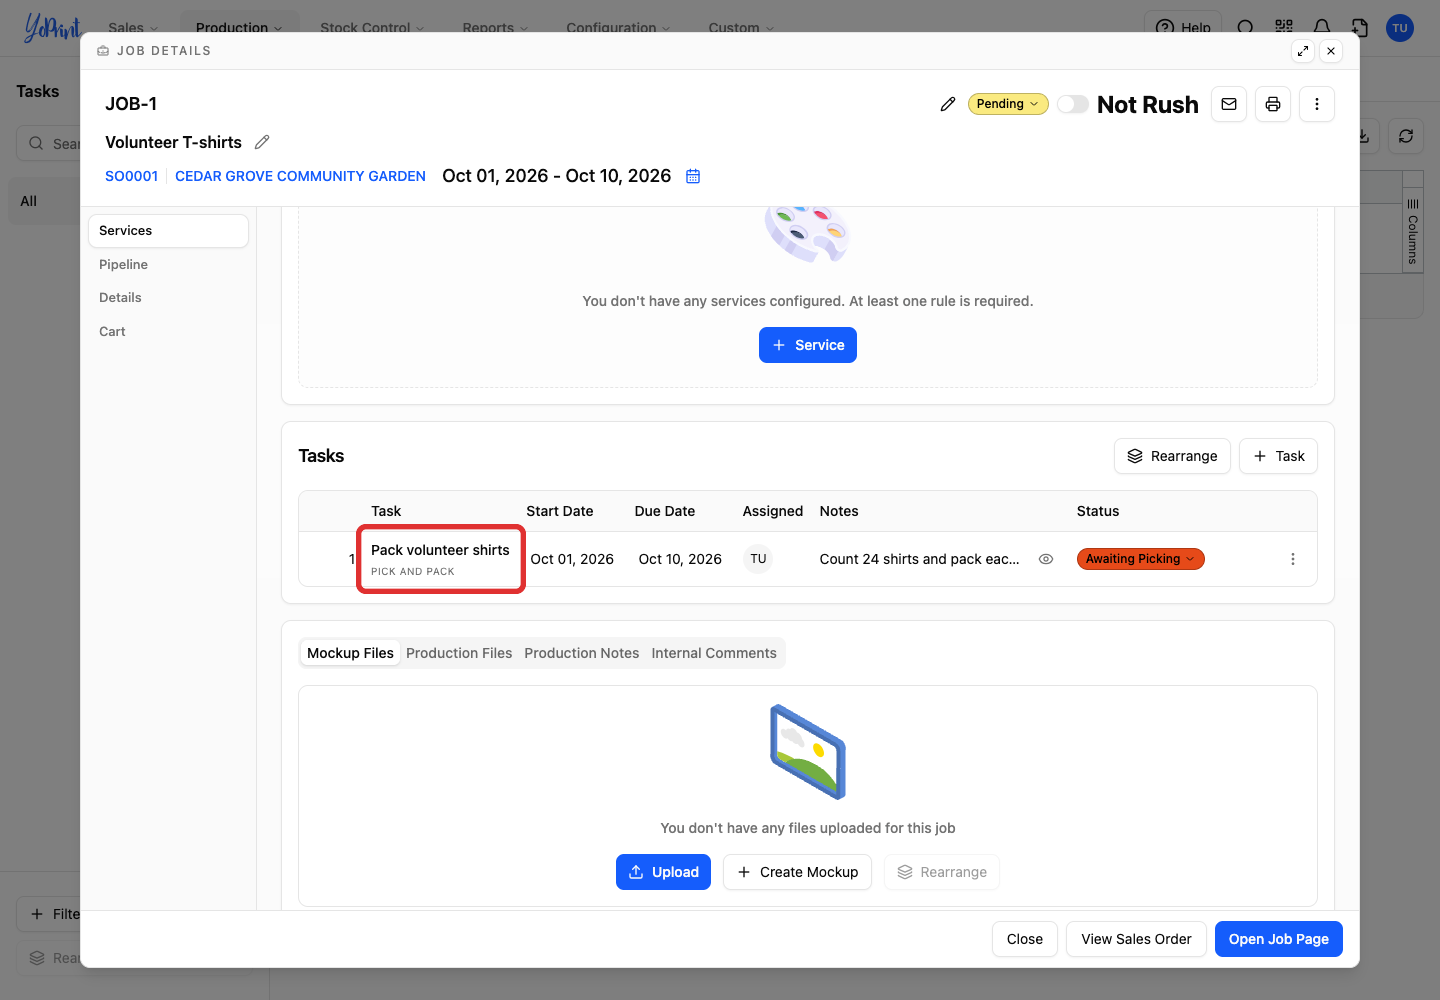Viewport: 1440px width, 1000px height.
Task: Toggle the Rush switch
Action: 1073,104
